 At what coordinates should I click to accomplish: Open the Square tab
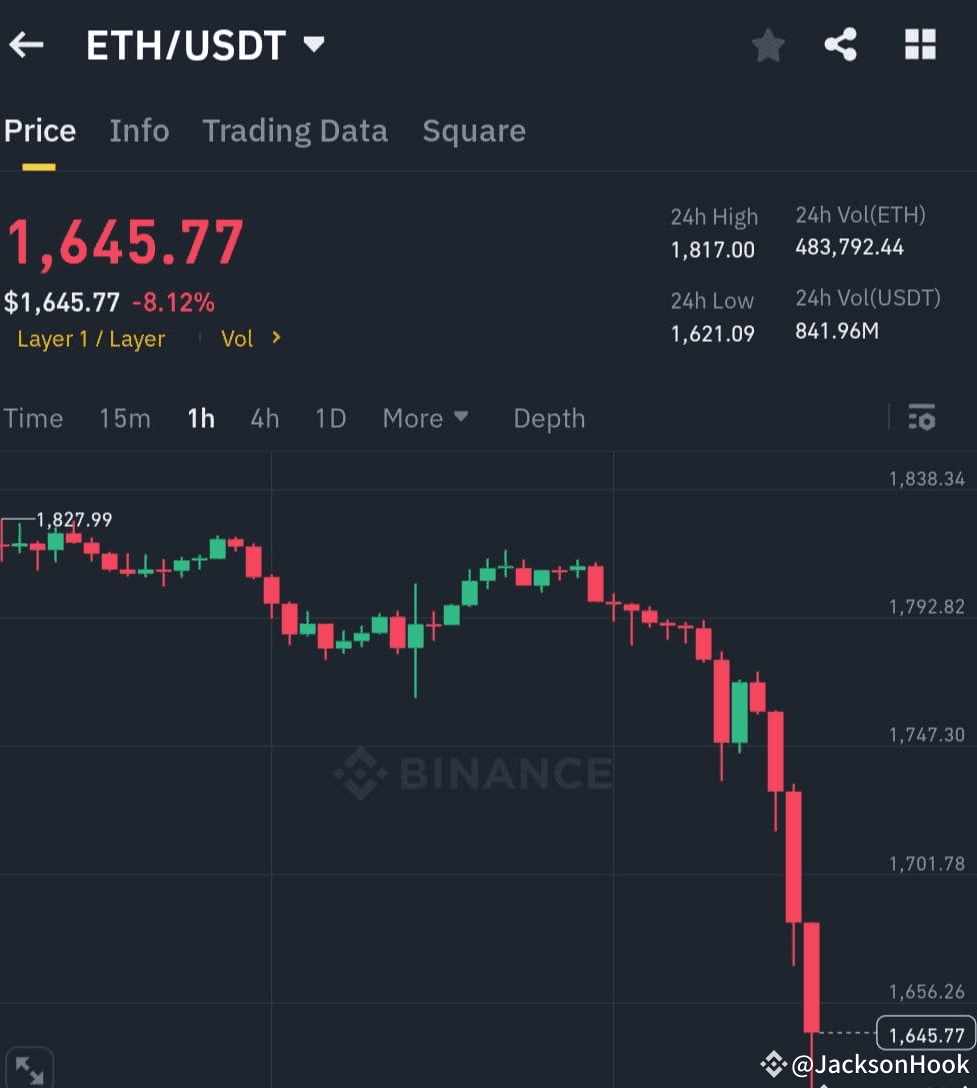tap(474, 131)
